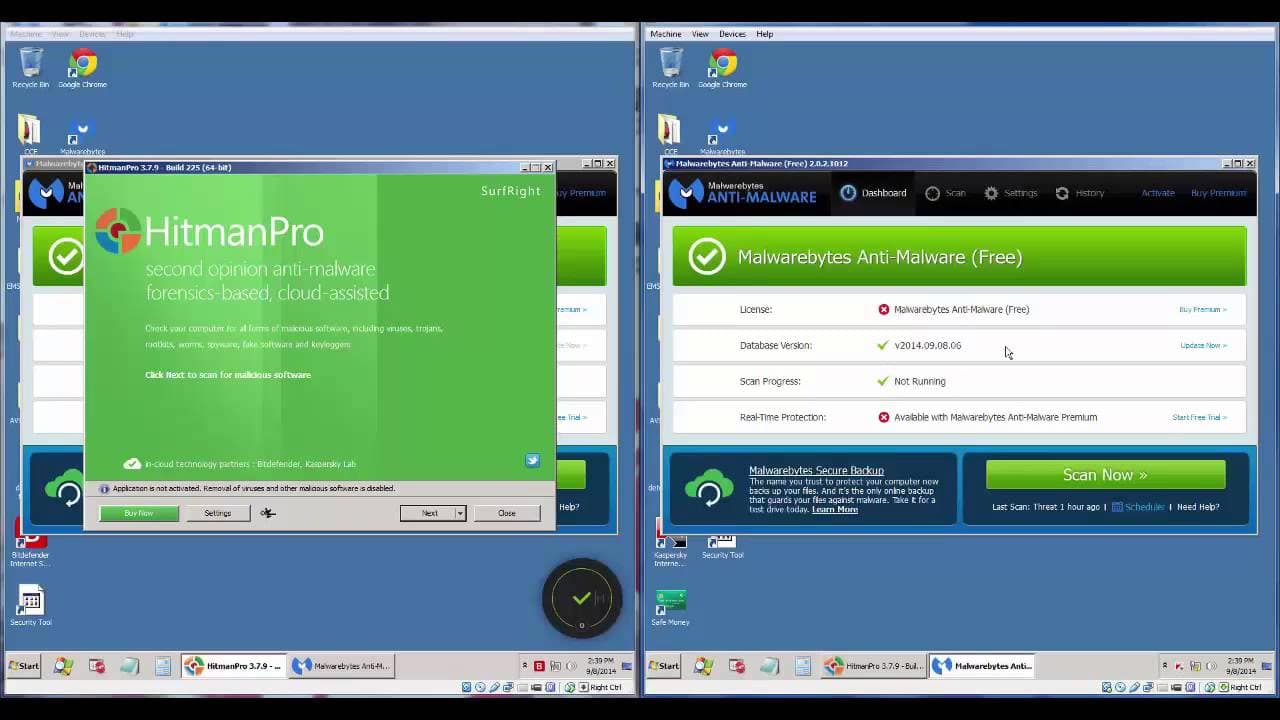This screenshot has height=720, width=1280.
Task: Click the Start button in right VM
Action: pyautogui.click(x=663, y=666)
